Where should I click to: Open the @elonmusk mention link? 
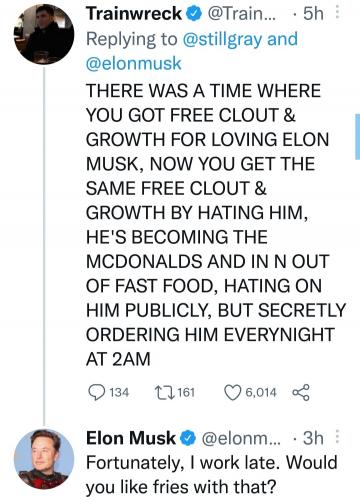[134, 63]
